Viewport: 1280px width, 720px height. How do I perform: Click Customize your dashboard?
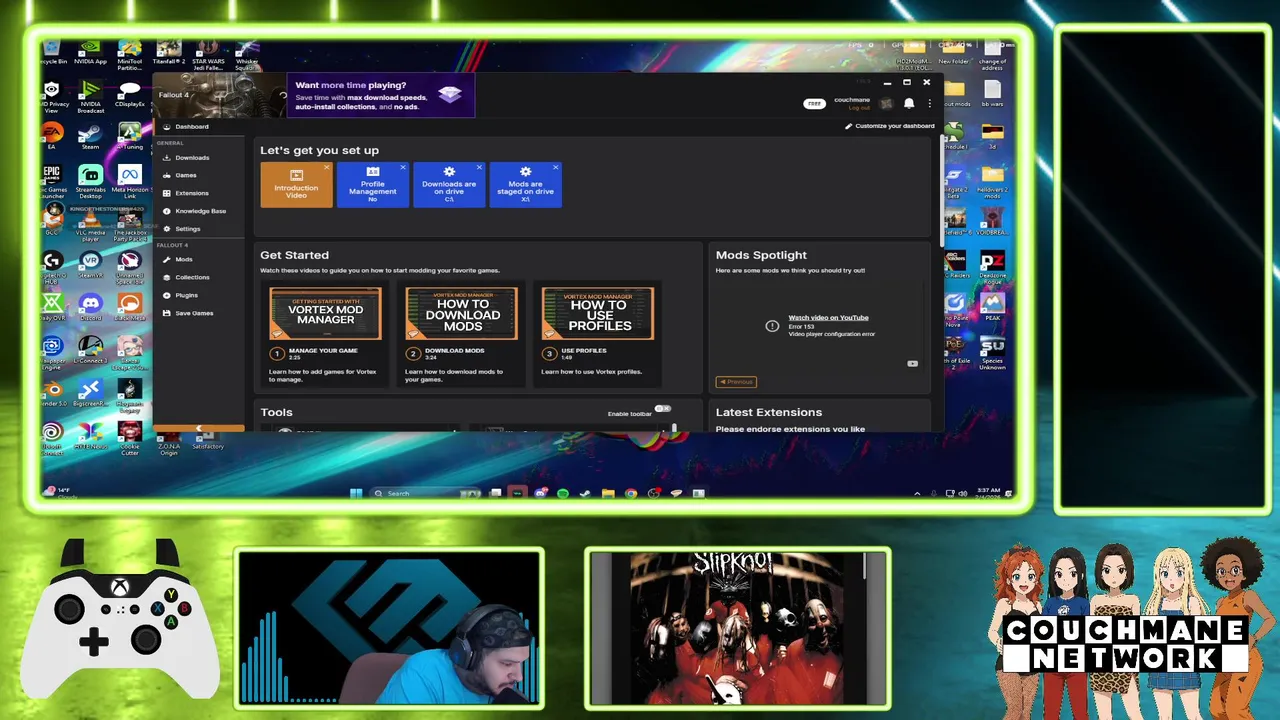[890, 127]
